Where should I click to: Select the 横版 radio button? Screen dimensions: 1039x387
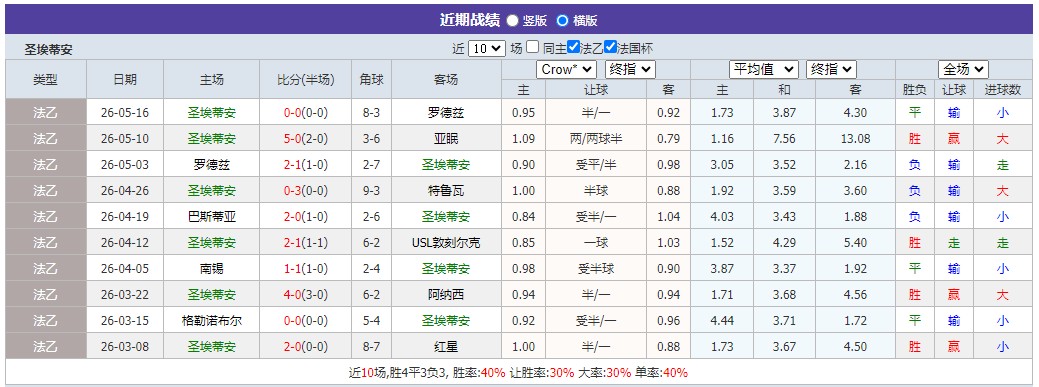[563, 21]
